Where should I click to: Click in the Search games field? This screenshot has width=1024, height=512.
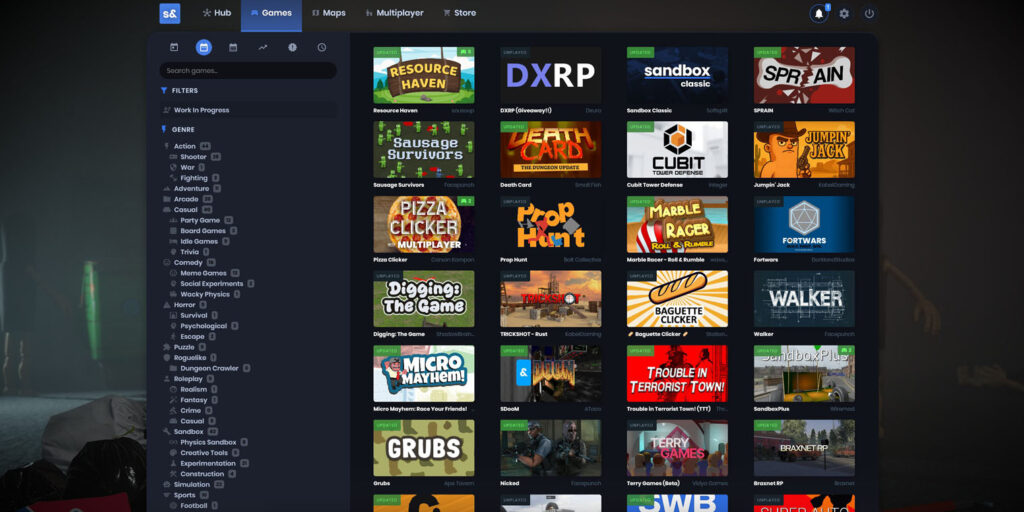pyautogui.click(x=248, y=71)
